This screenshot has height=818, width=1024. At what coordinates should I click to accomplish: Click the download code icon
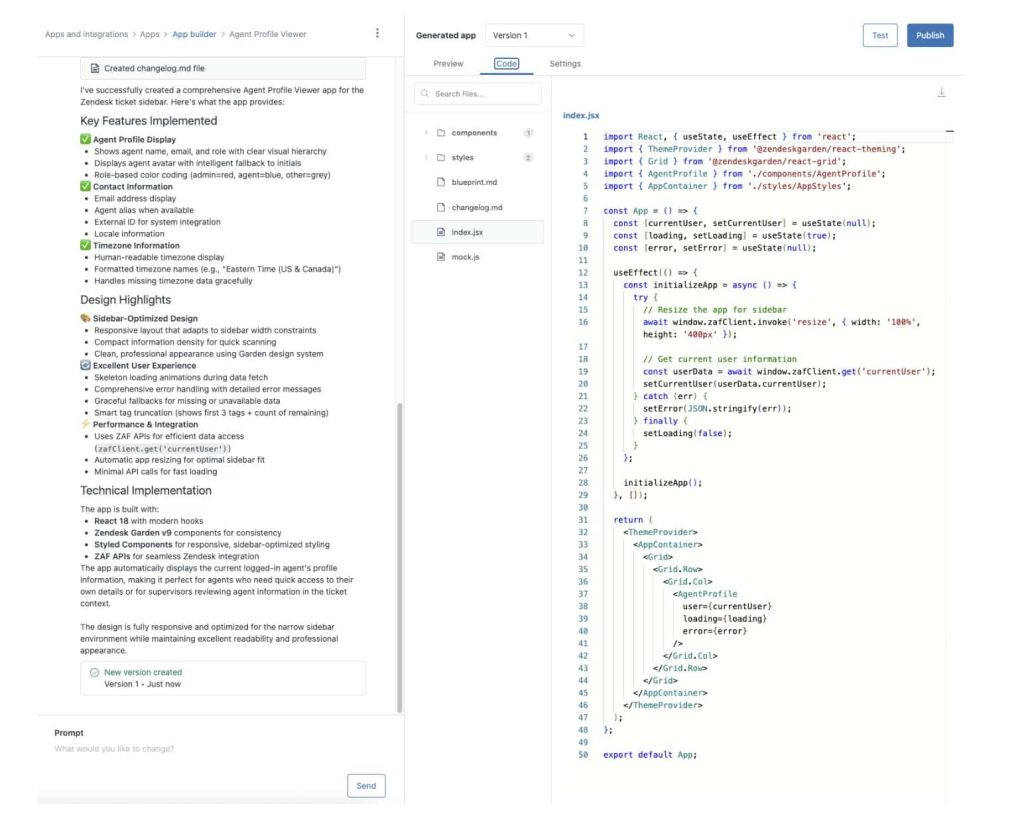(941, 92)
